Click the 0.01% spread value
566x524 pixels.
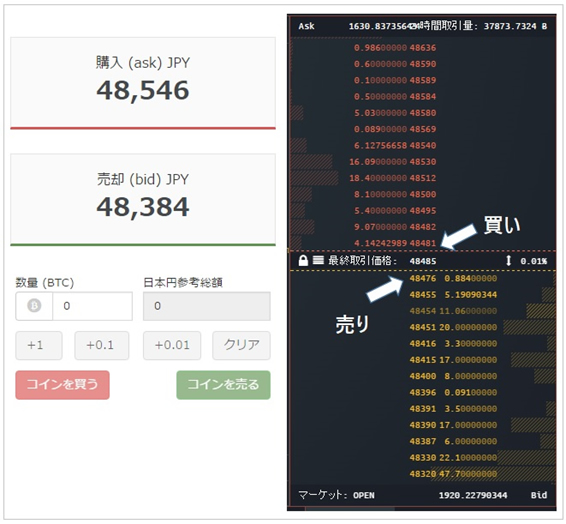(534, 261)
